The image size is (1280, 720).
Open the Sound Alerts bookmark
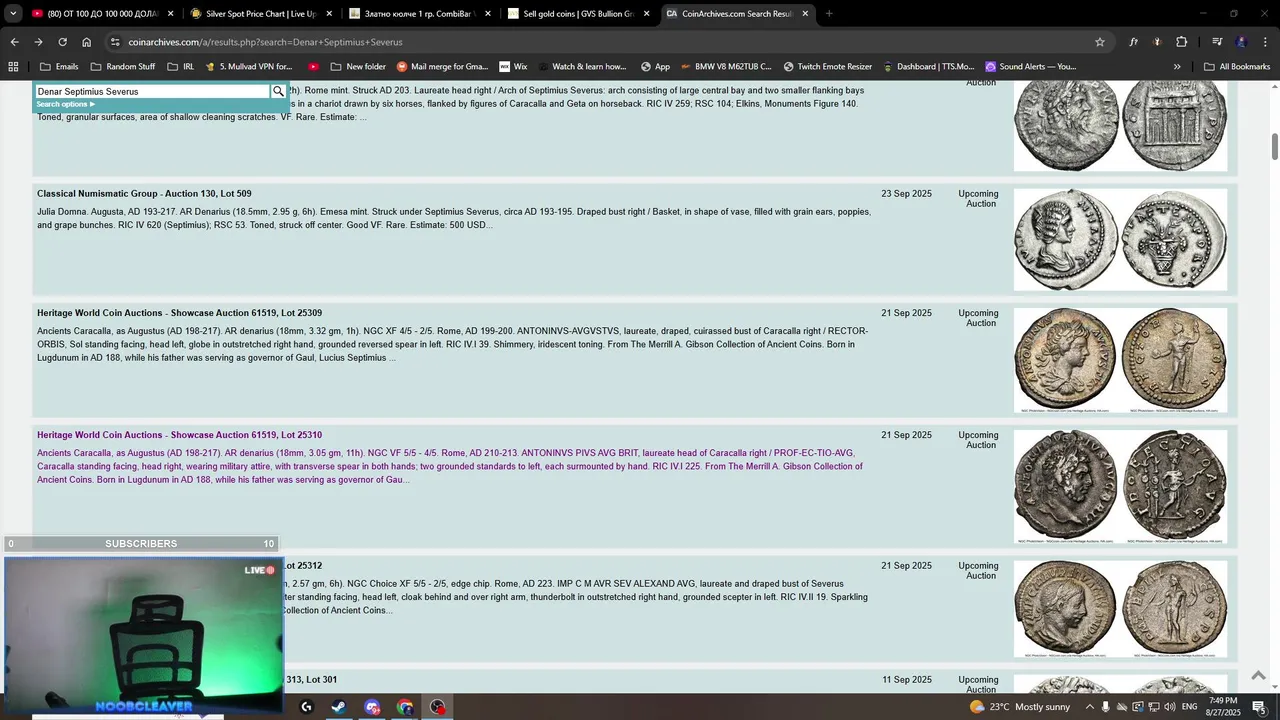1030,67
